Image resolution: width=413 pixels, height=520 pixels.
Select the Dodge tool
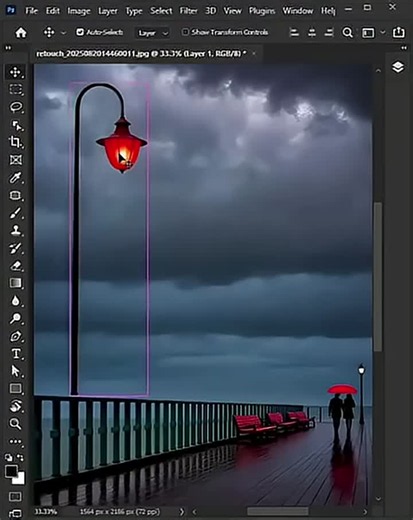(15, 319)
